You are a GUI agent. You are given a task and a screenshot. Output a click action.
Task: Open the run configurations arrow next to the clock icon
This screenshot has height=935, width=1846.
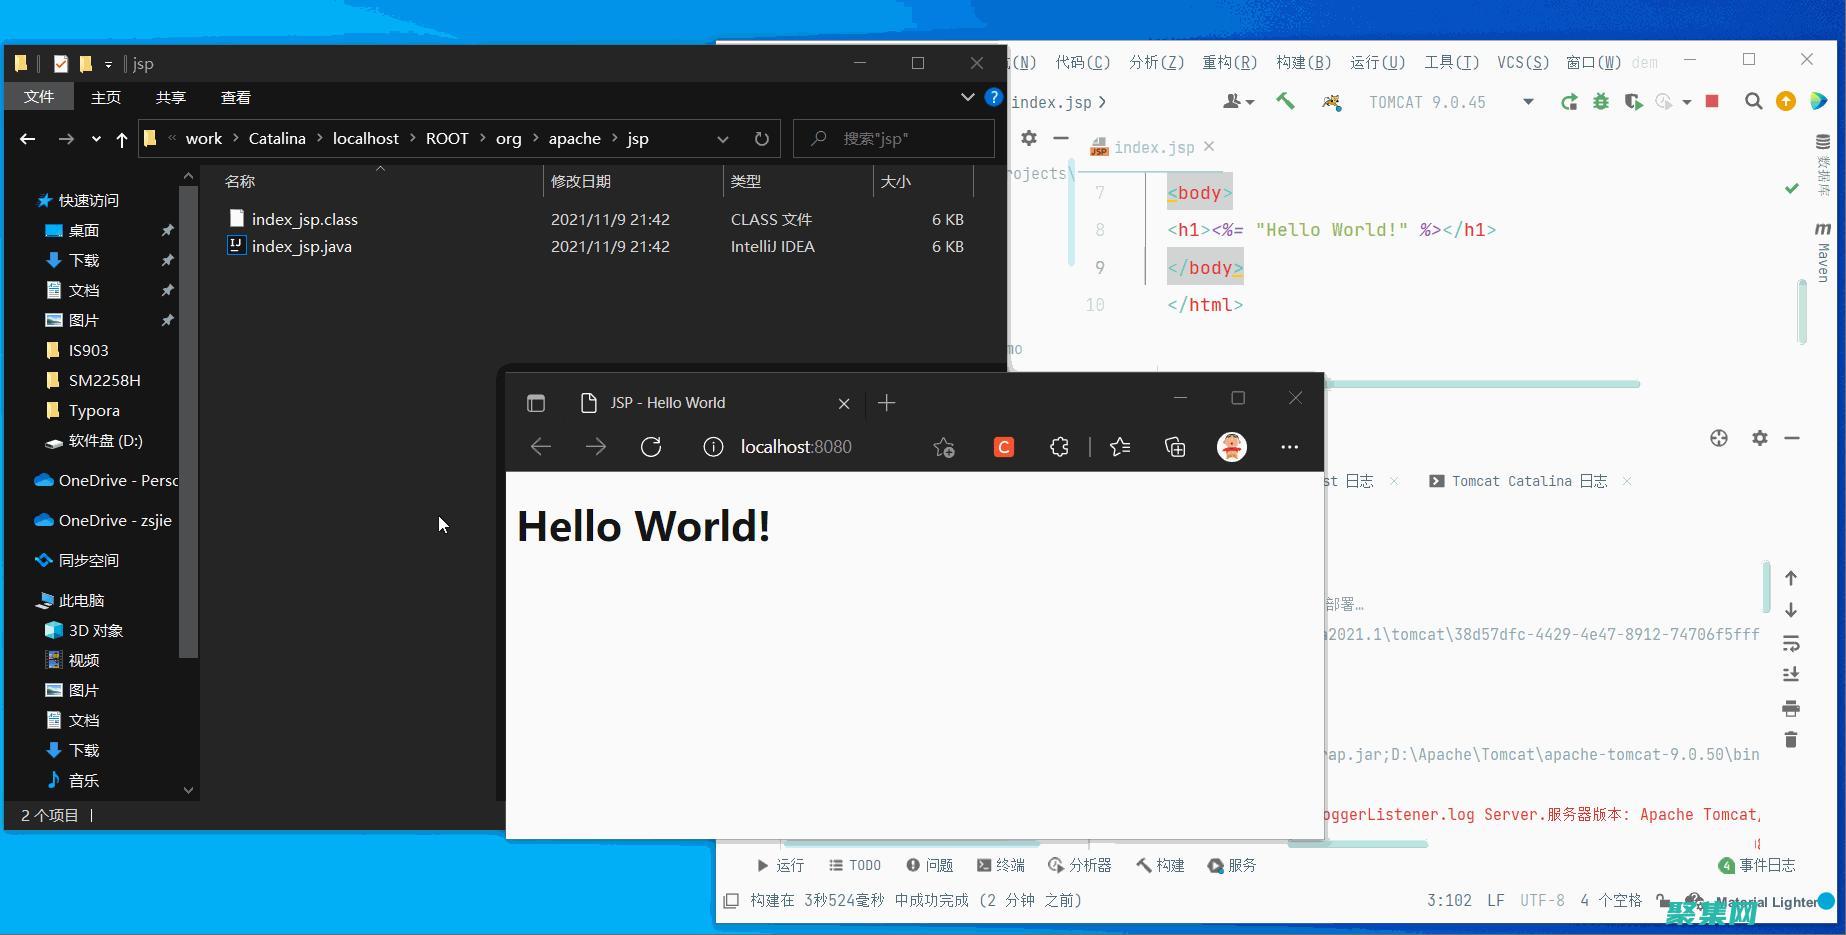click(1685, 104)
